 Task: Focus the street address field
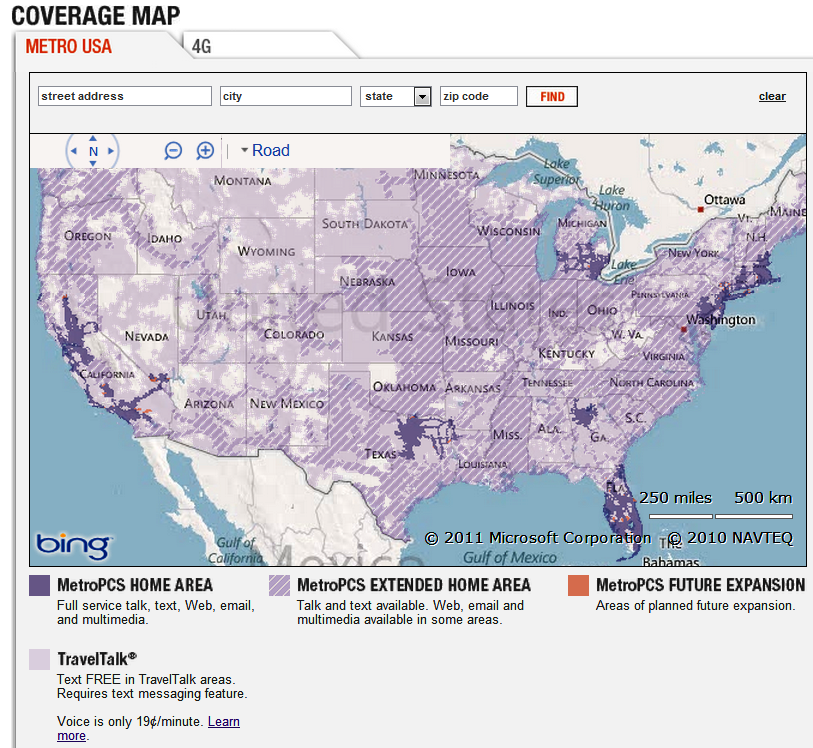click(125, 96)
